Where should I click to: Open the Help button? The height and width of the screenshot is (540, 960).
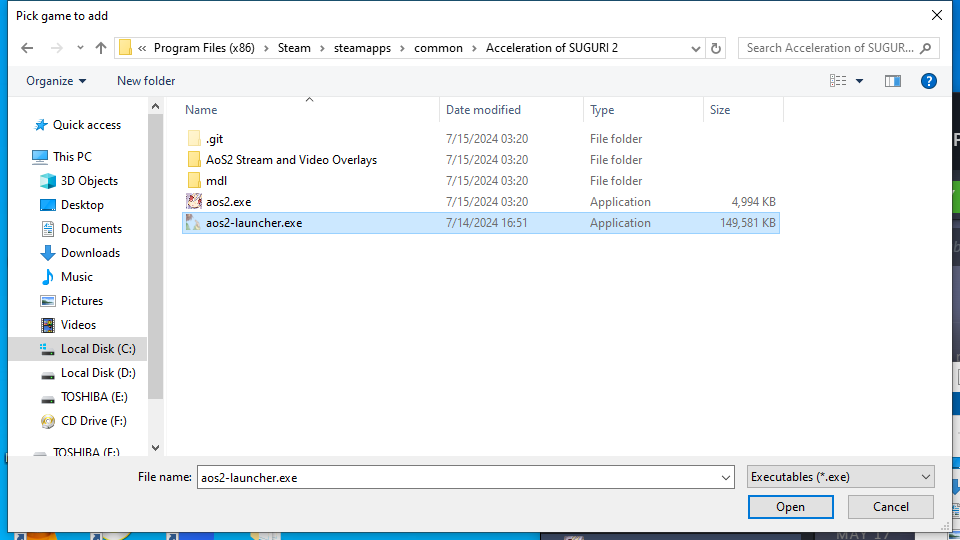929,81
